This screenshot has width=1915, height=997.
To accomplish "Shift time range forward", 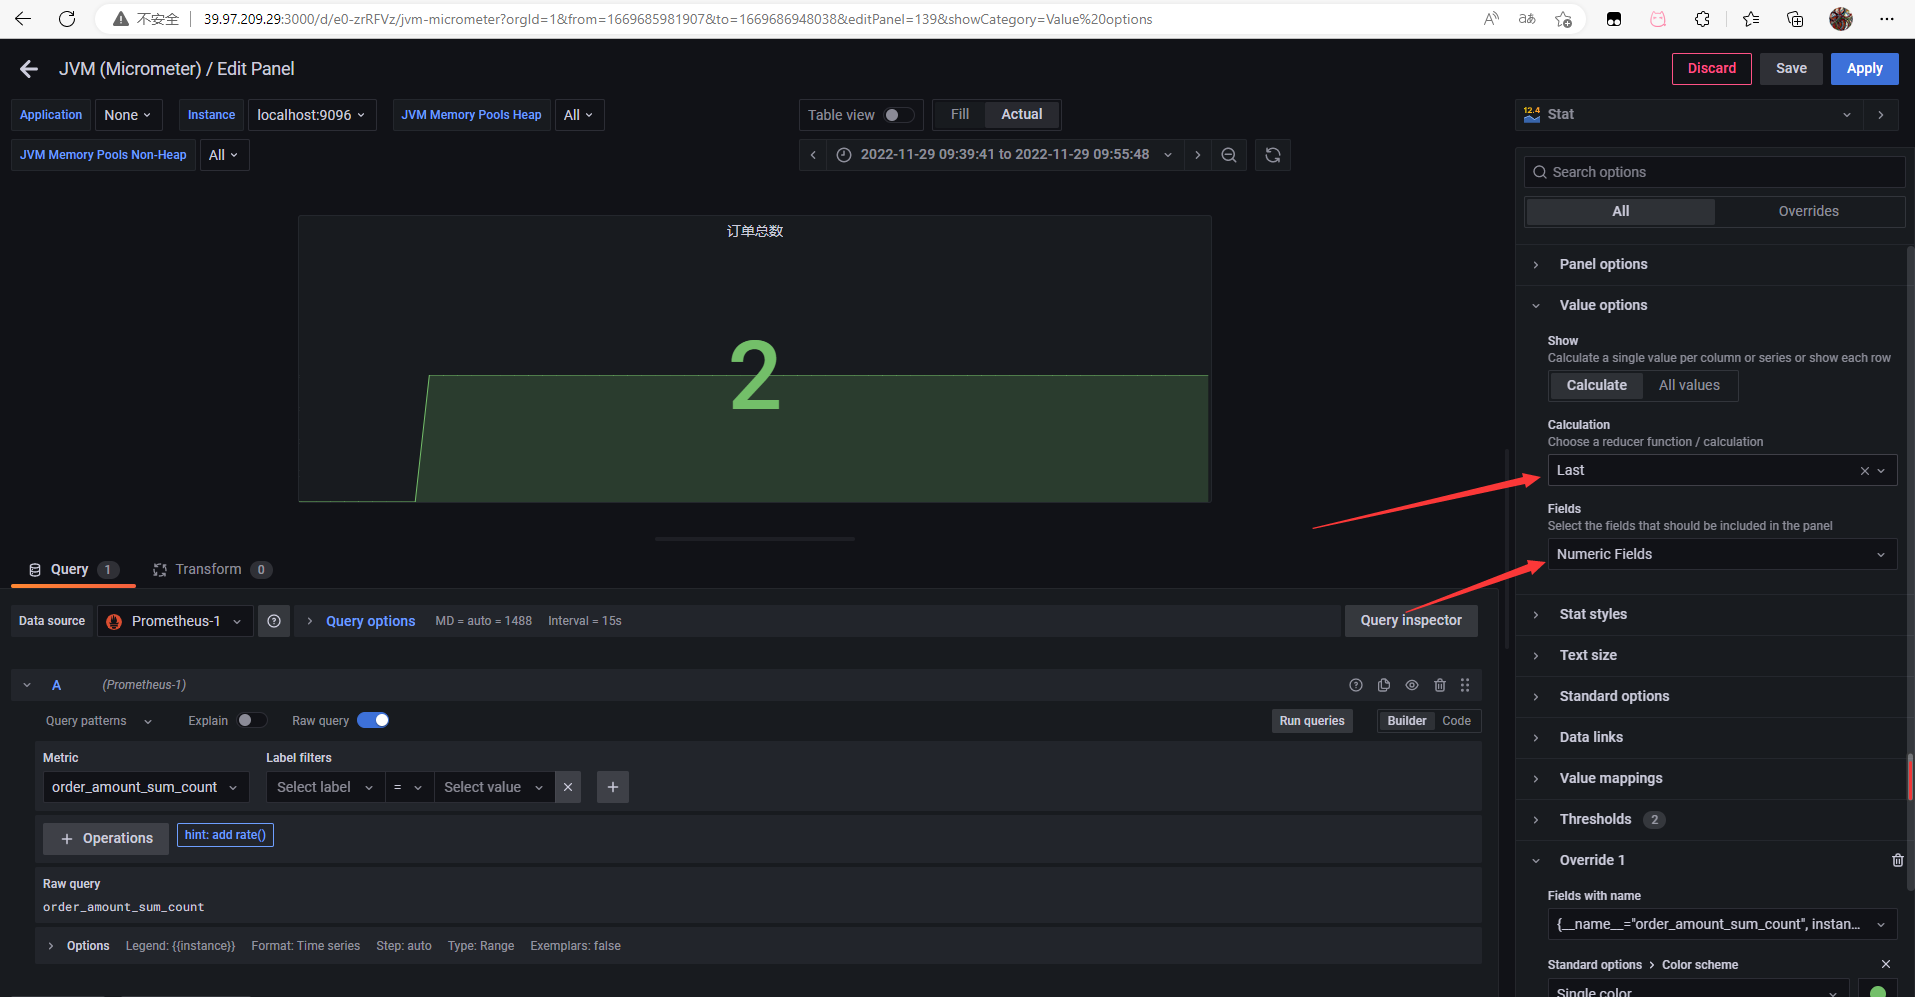I will tap(1197, 155).
